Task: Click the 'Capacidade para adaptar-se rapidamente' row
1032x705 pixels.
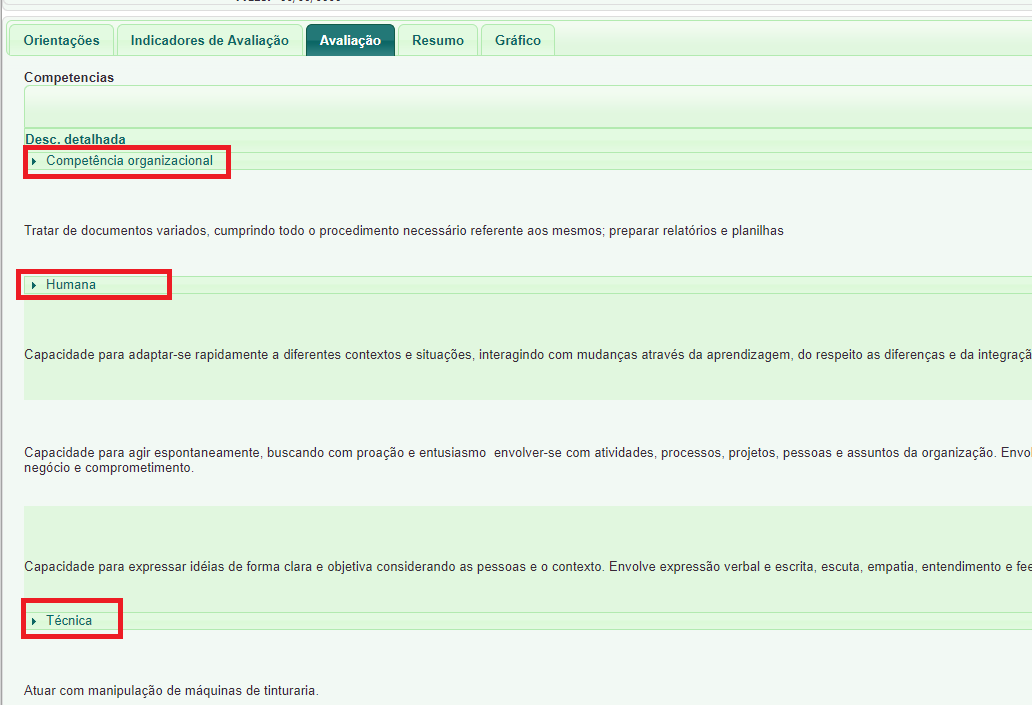Action: point(500,355)
